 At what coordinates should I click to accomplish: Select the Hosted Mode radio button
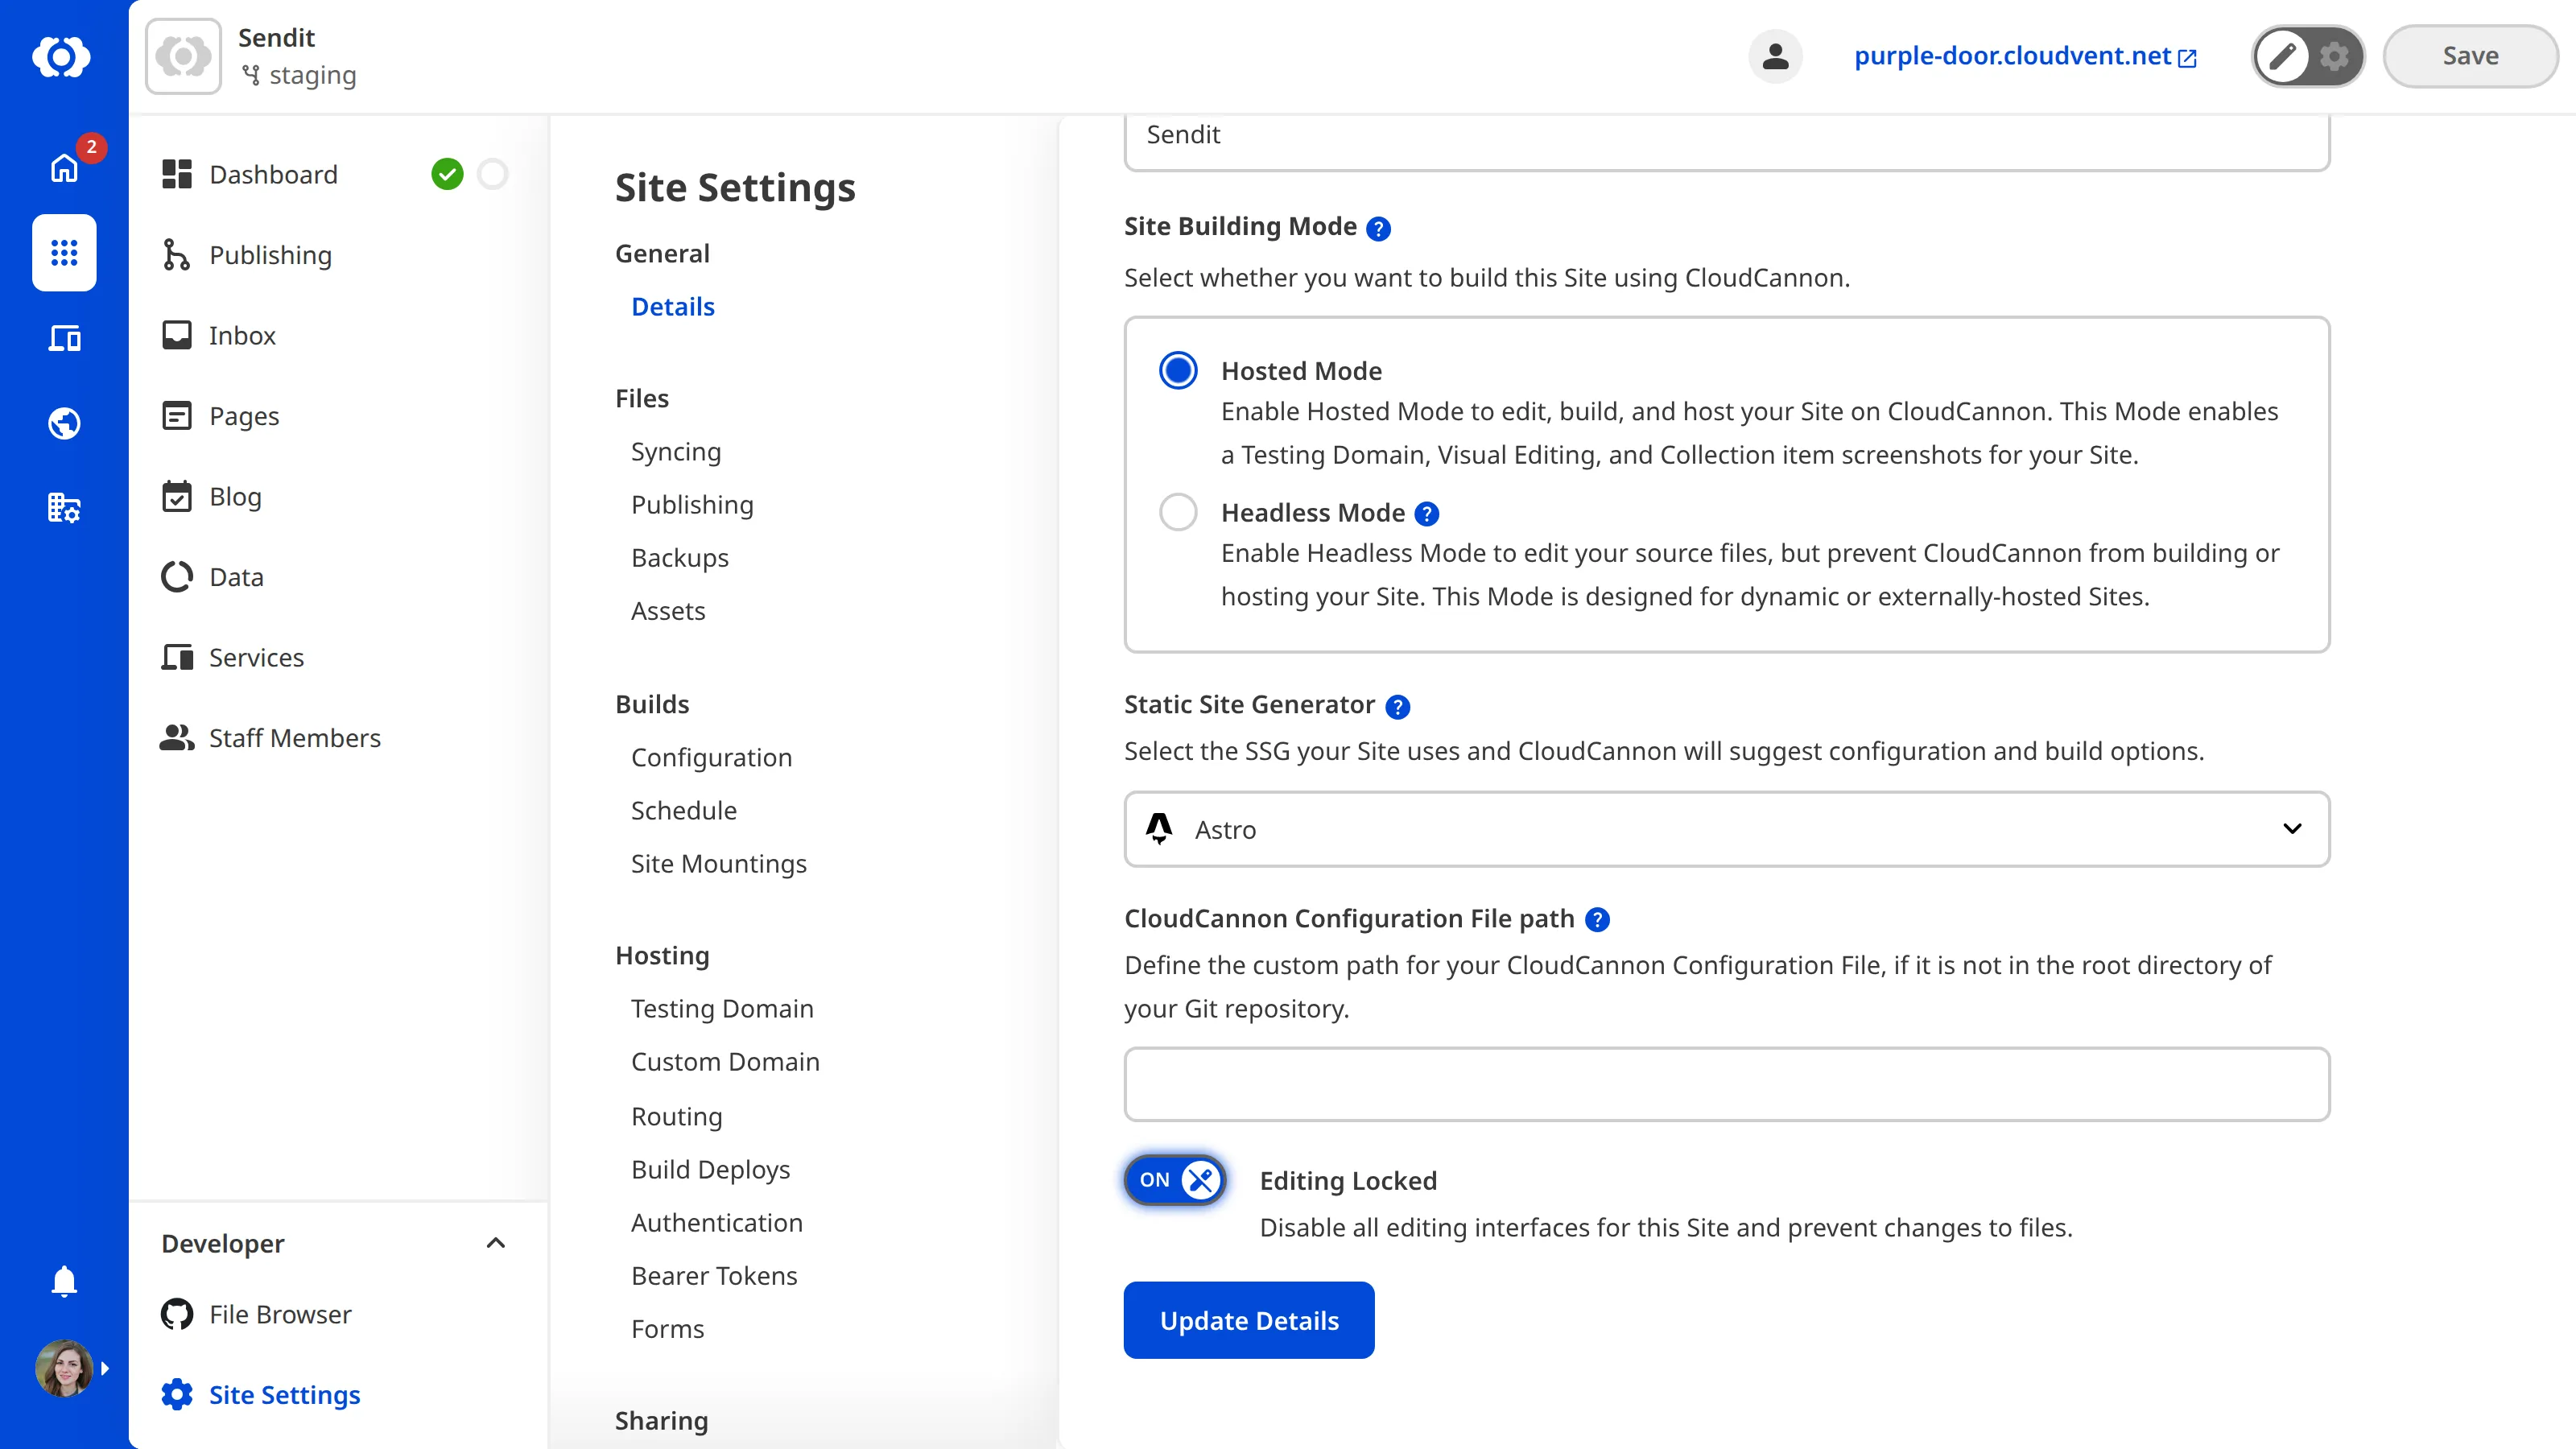[1178, 370]
